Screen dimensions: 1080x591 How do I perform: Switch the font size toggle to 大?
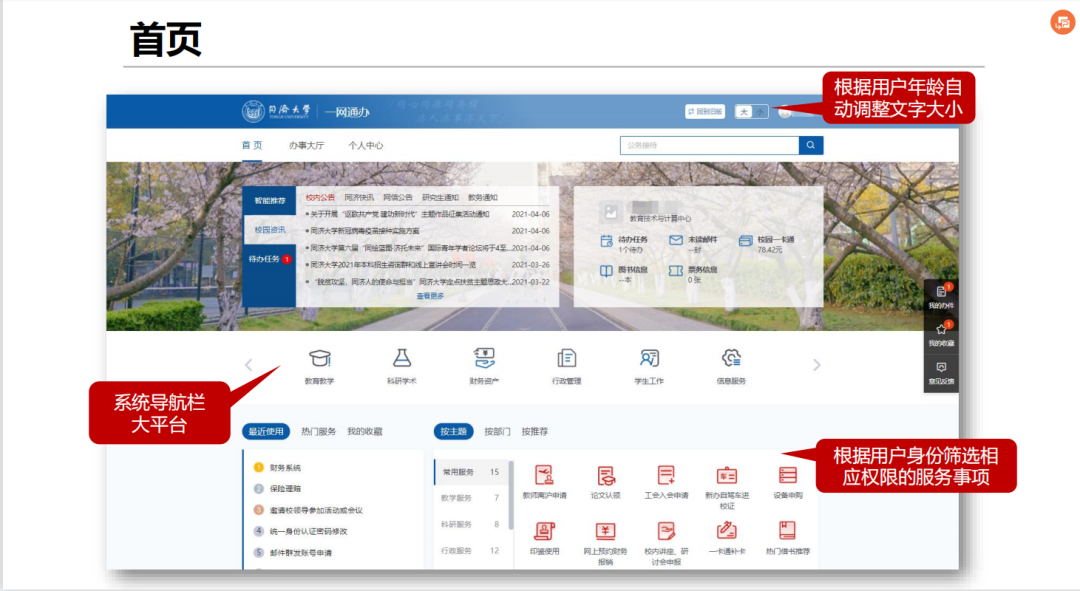[744, 112]
